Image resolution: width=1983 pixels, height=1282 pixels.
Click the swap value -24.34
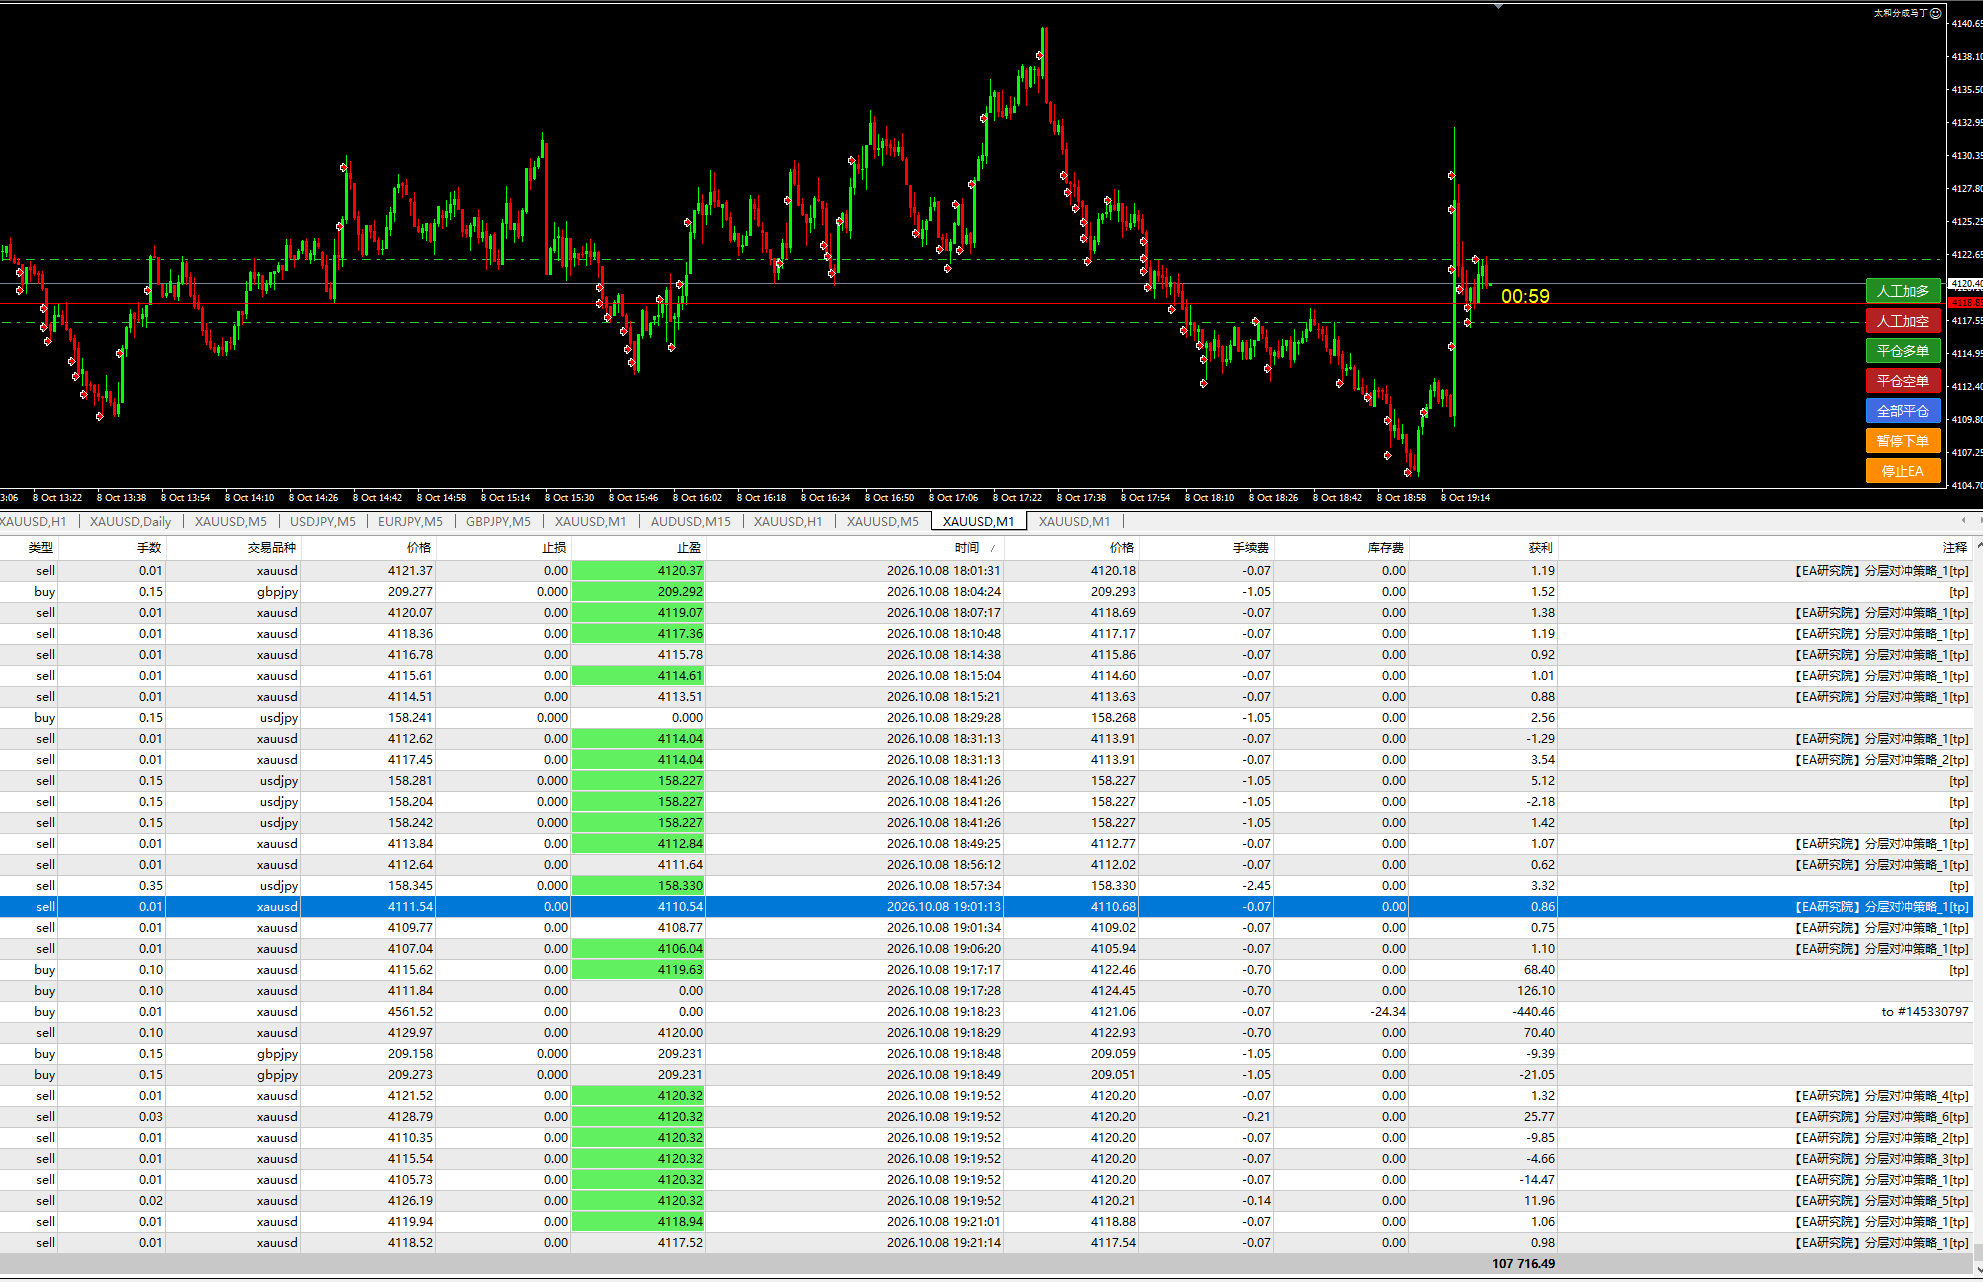pos(1388,1012)
